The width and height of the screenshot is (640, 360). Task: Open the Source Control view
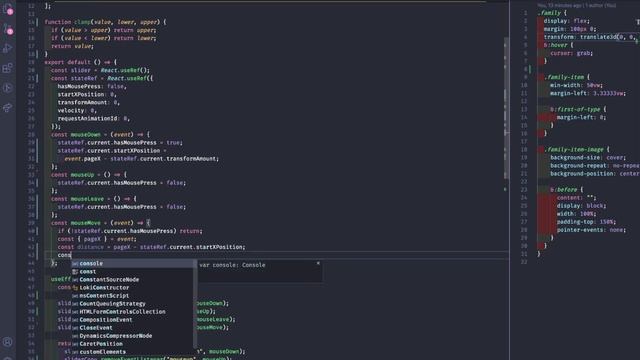(7, 29)
